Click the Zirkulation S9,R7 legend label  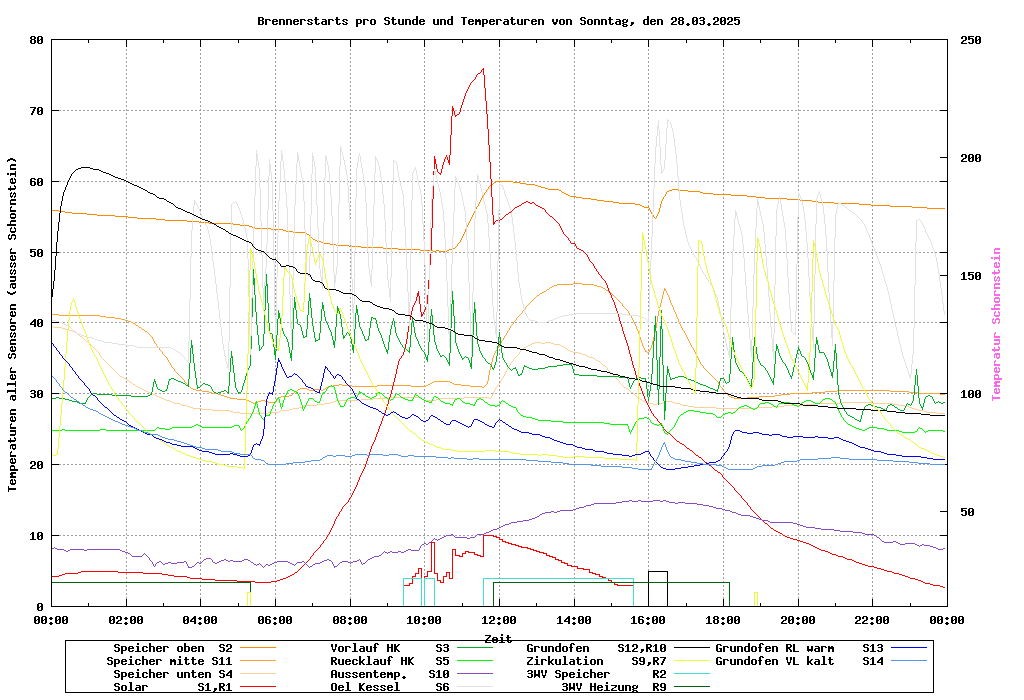click(x=596, y=661)
